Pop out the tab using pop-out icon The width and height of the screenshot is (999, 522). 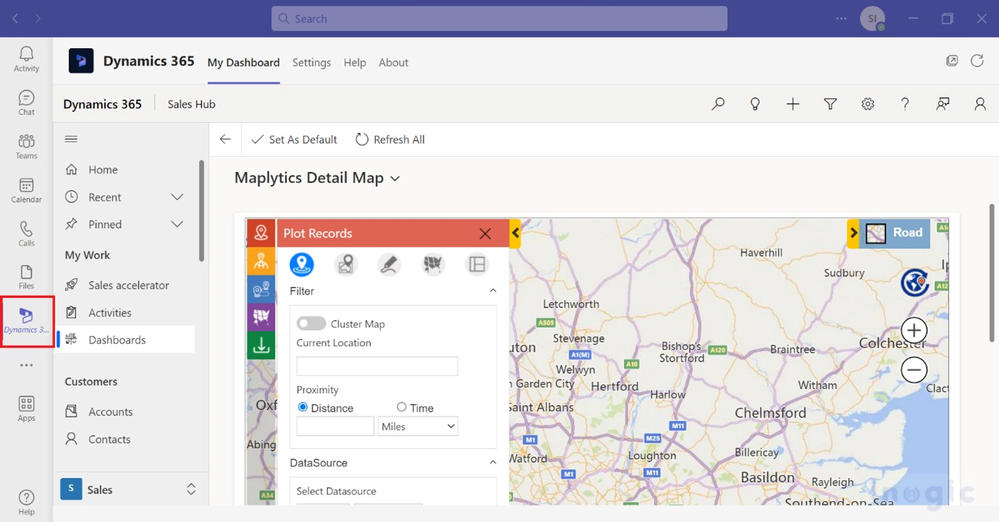(x=952, y=61)
